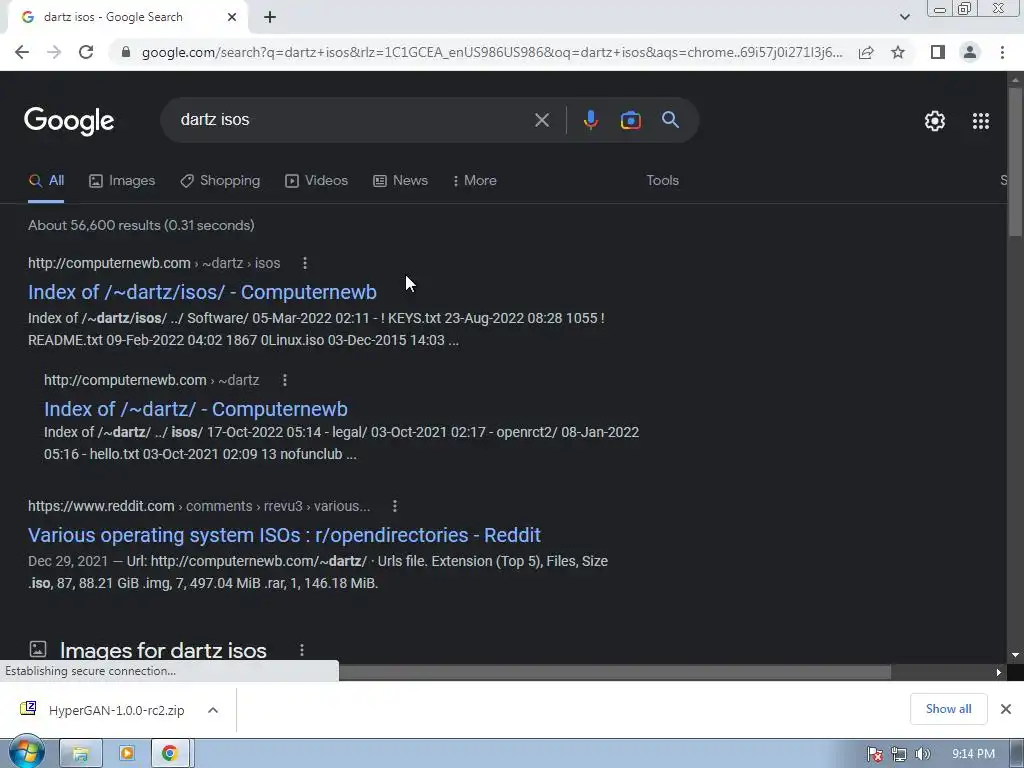Go back with the browser back arrow

[x=22, y=52]
